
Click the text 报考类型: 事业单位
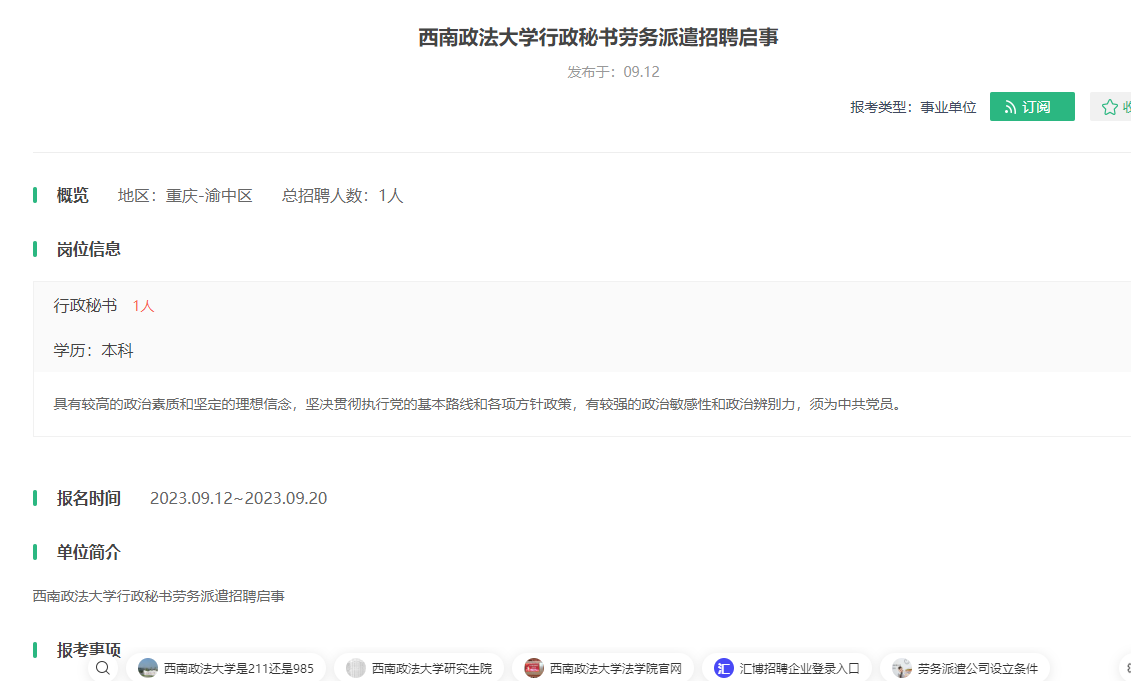(x=913, y=107)
